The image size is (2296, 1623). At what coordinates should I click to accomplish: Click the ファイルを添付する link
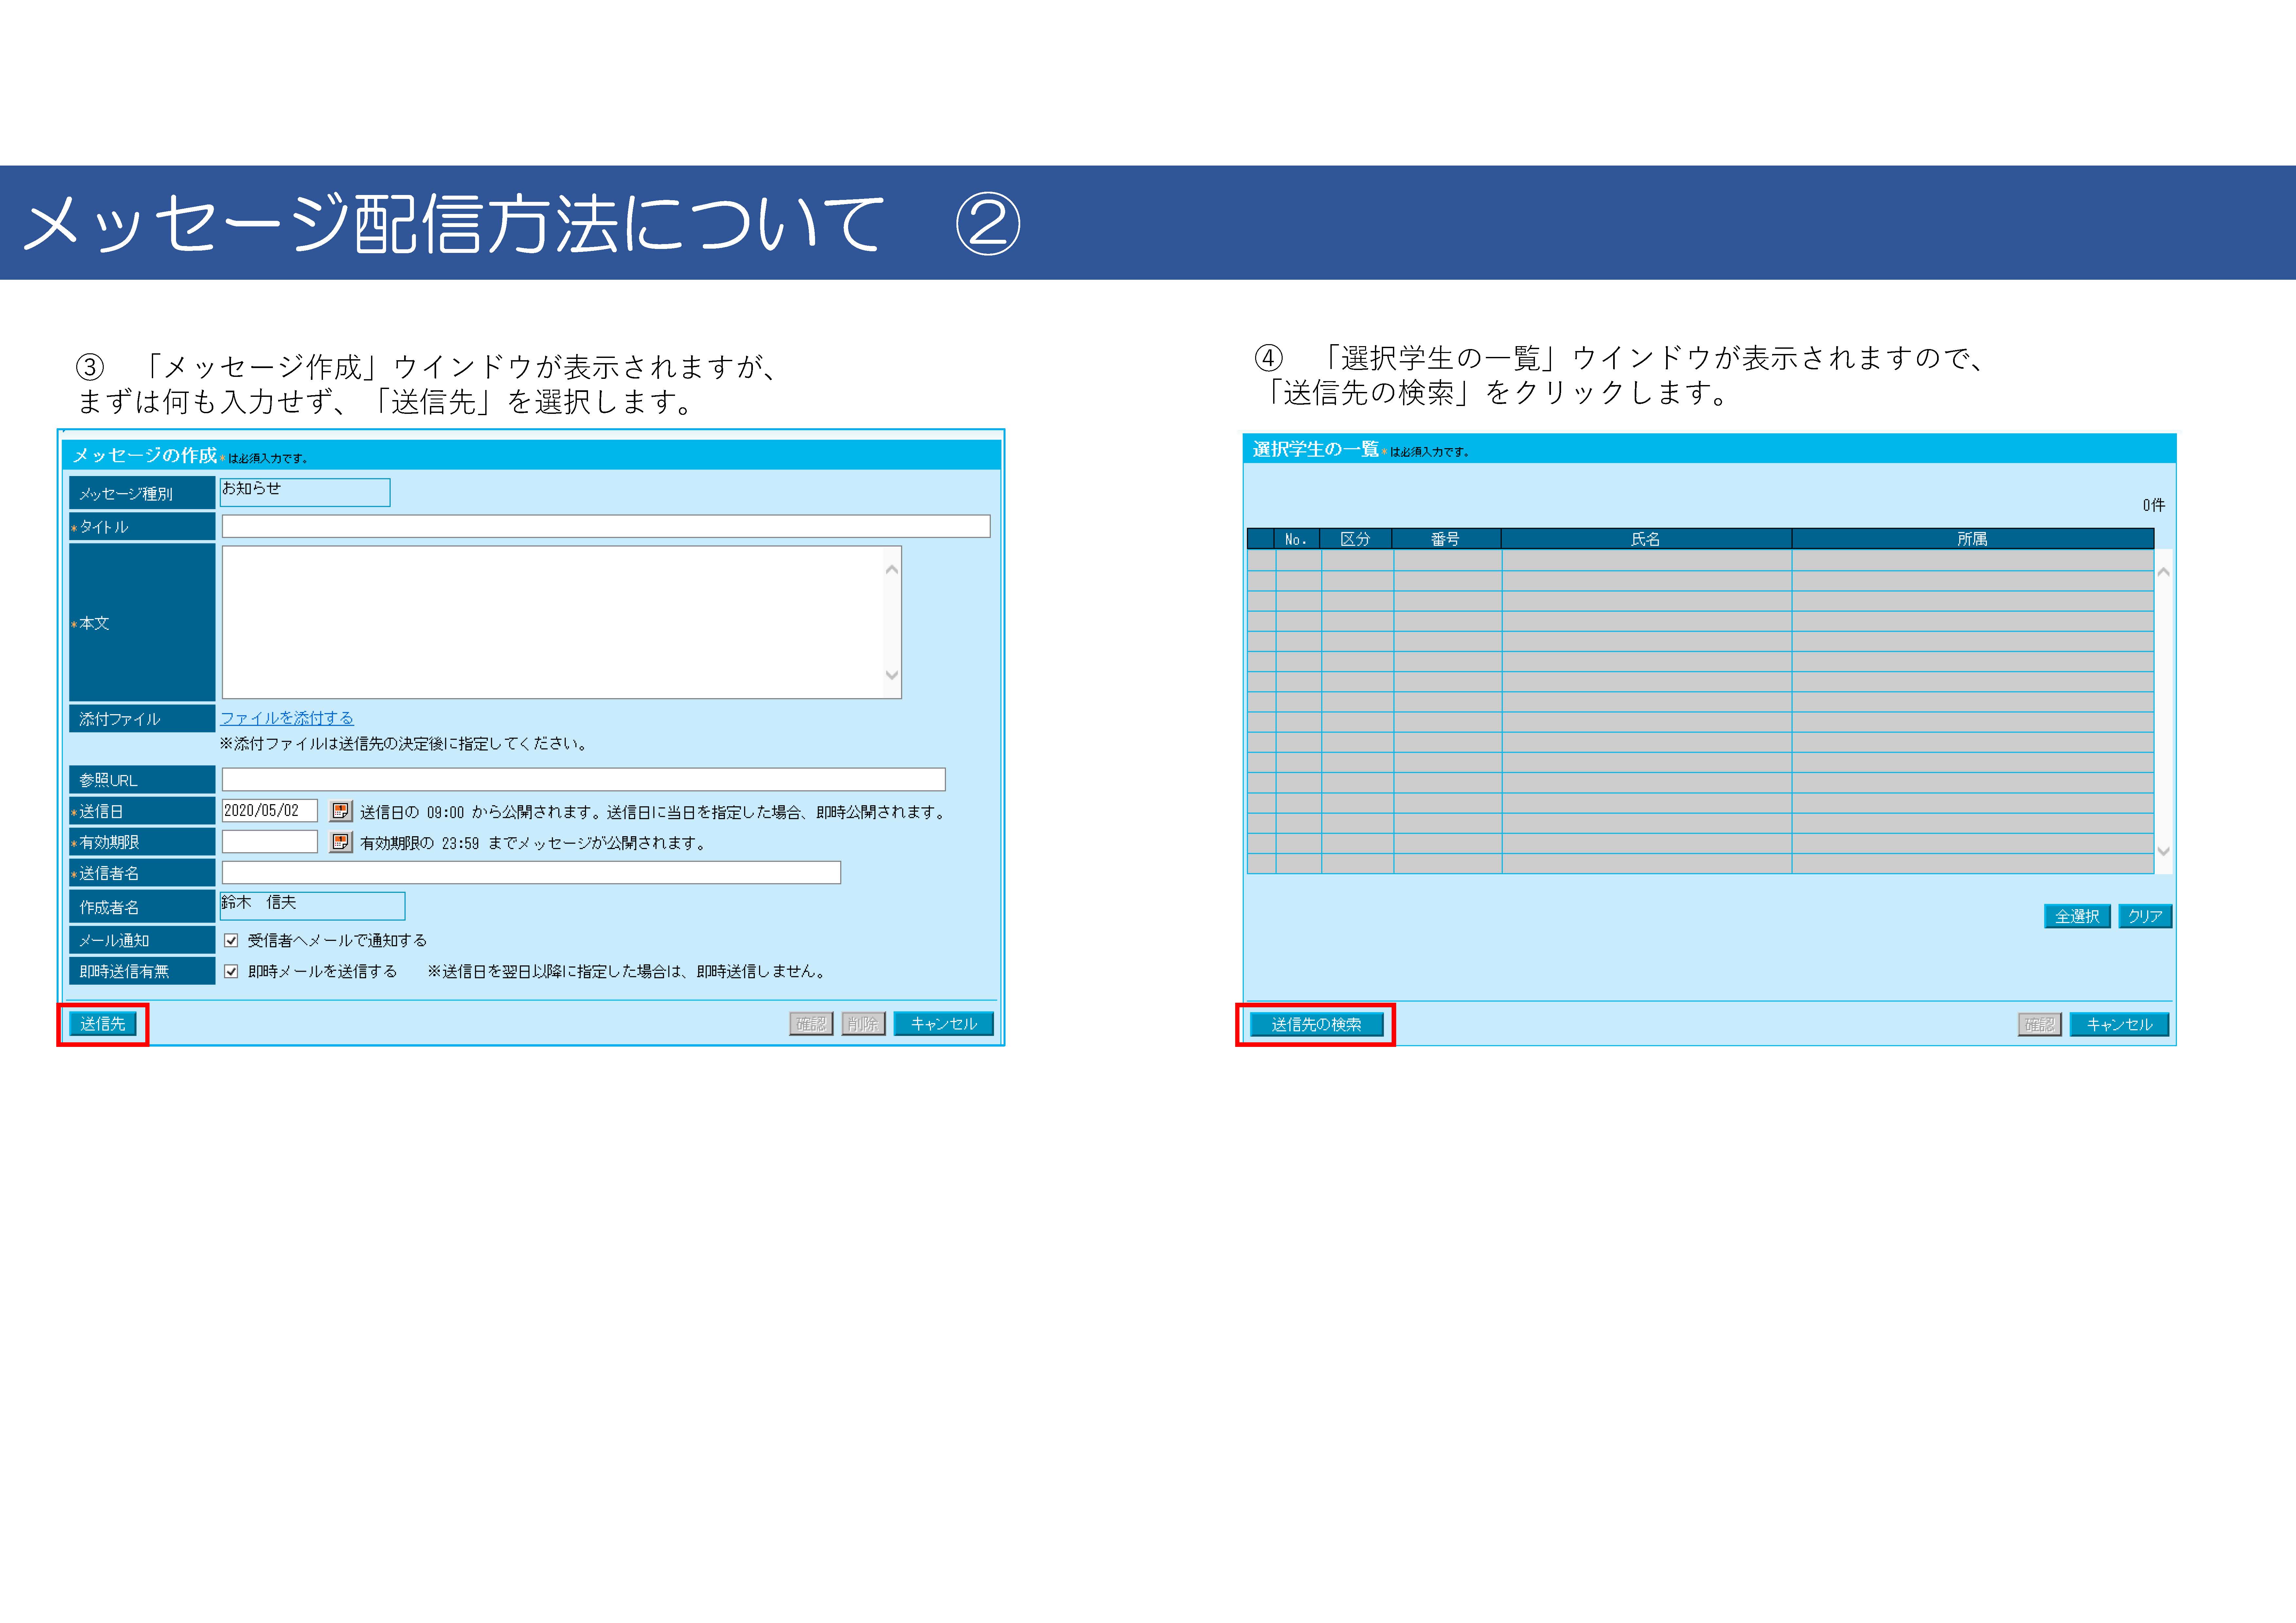point(287,718)
